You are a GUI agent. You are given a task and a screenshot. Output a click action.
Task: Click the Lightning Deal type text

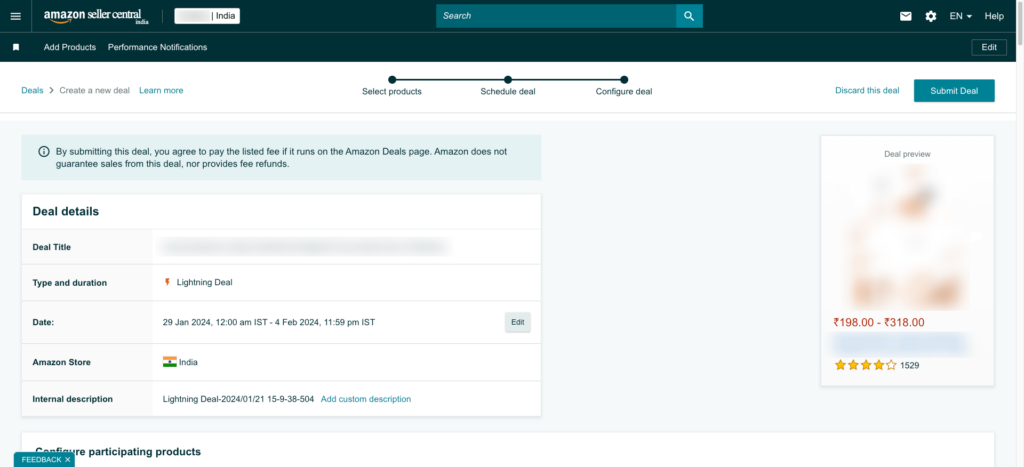coord(204,282)
